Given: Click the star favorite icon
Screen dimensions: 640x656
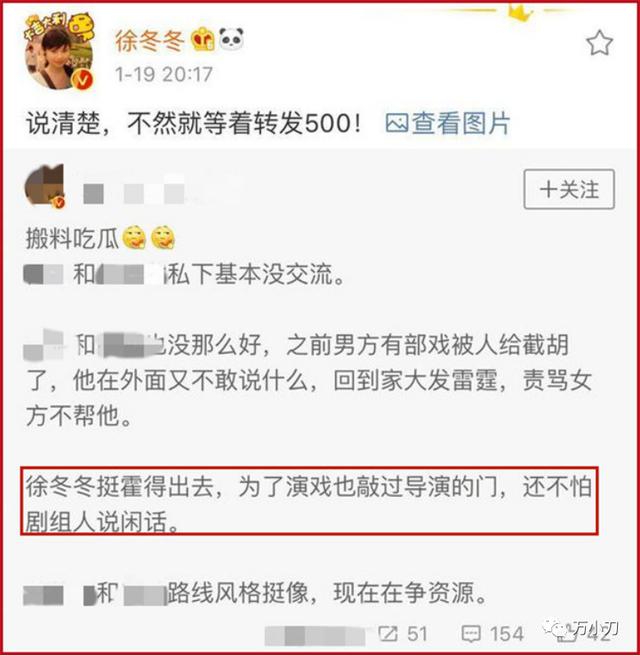Looking at the screenshot, I should 599,42.
